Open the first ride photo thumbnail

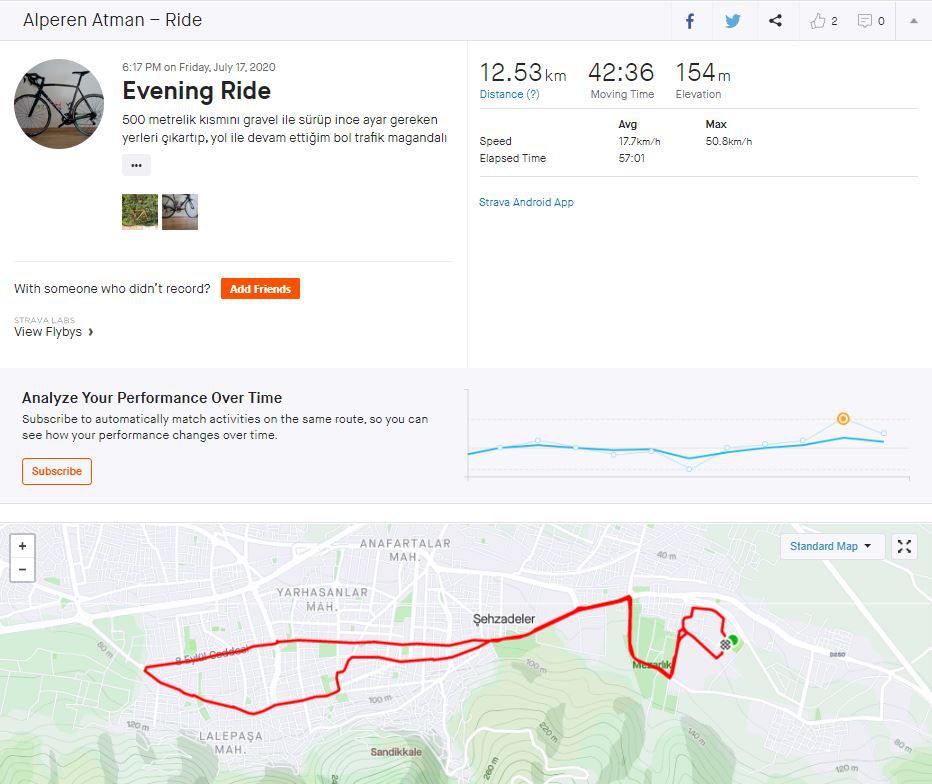pos(140,212)
